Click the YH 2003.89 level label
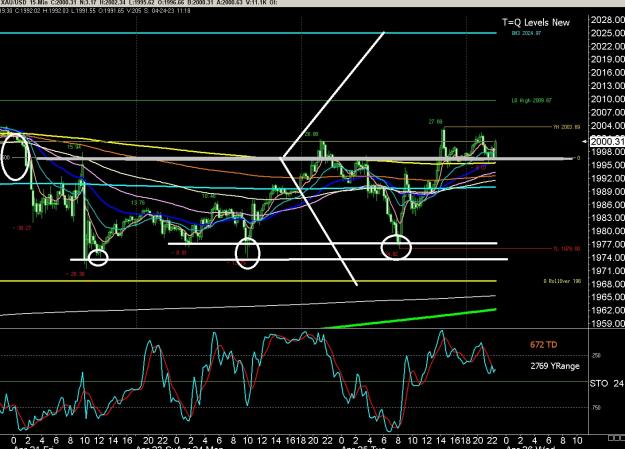625x449 pixels. pyautogui.click(x=566, y=127)
